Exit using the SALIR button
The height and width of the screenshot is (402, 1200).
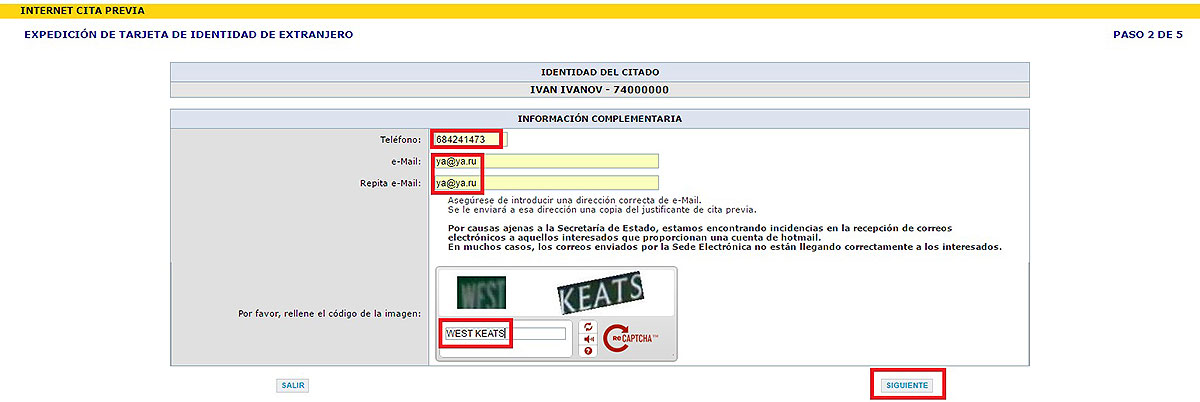click(x=293, y=385)
